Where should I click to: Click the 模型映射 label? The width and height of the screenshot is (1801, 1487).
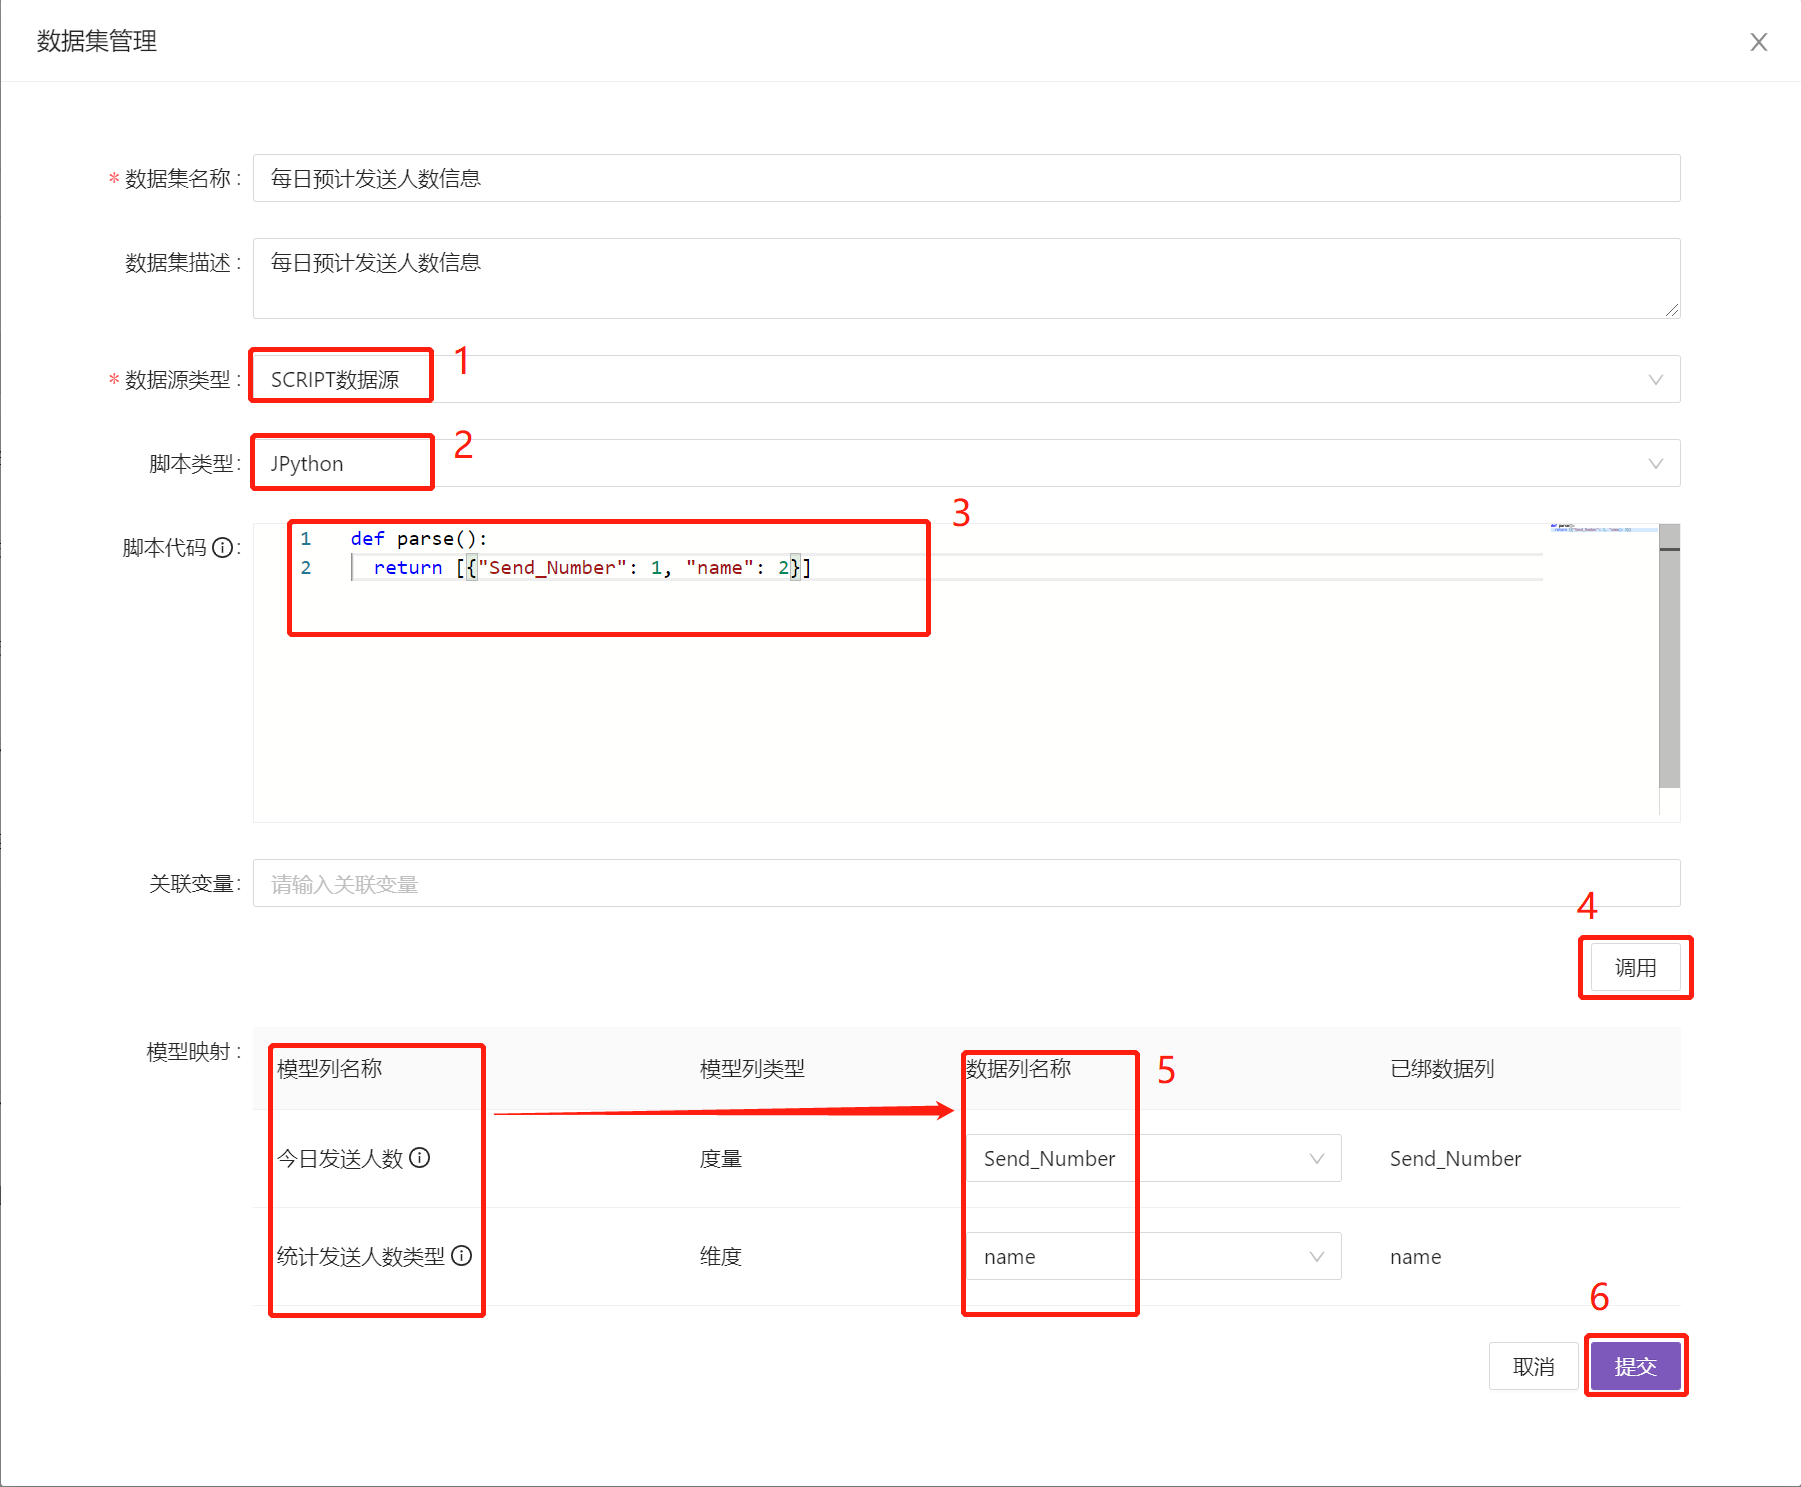tap(189, 1052)
